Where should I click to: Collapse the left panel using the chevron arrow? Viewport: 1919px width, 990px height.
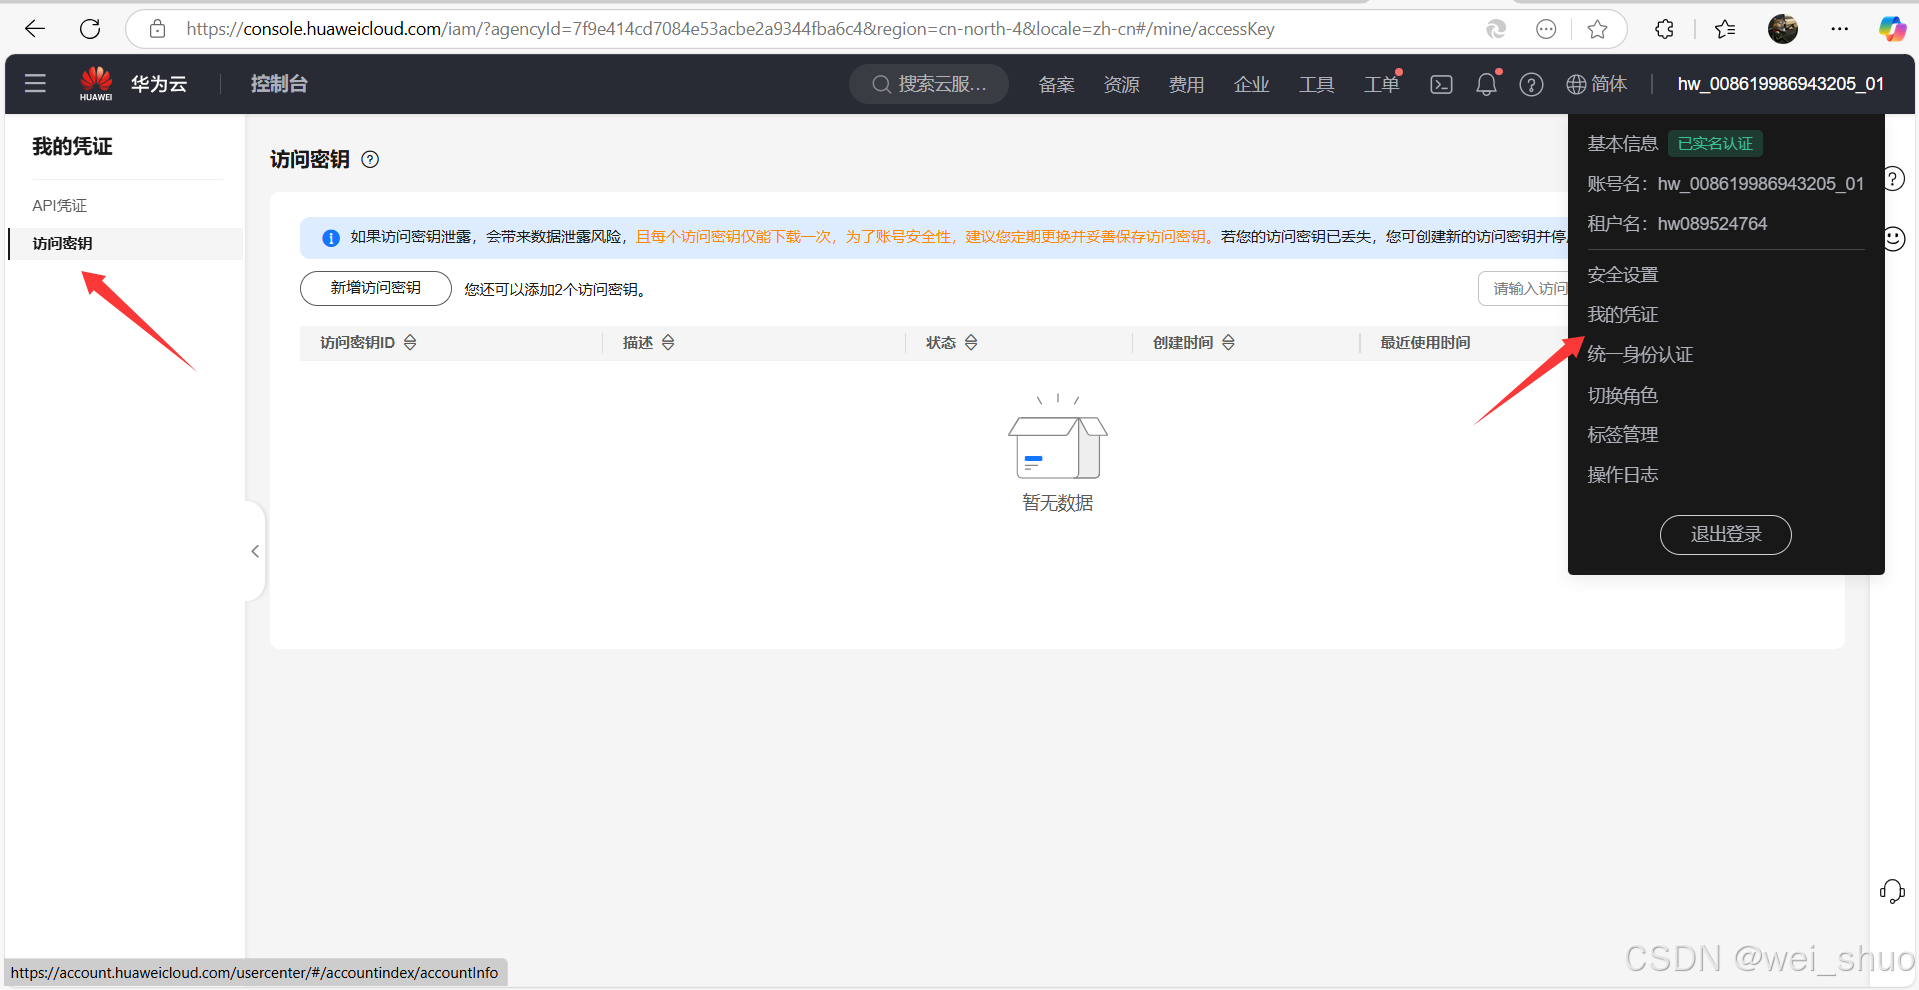[x=255, y=550]
